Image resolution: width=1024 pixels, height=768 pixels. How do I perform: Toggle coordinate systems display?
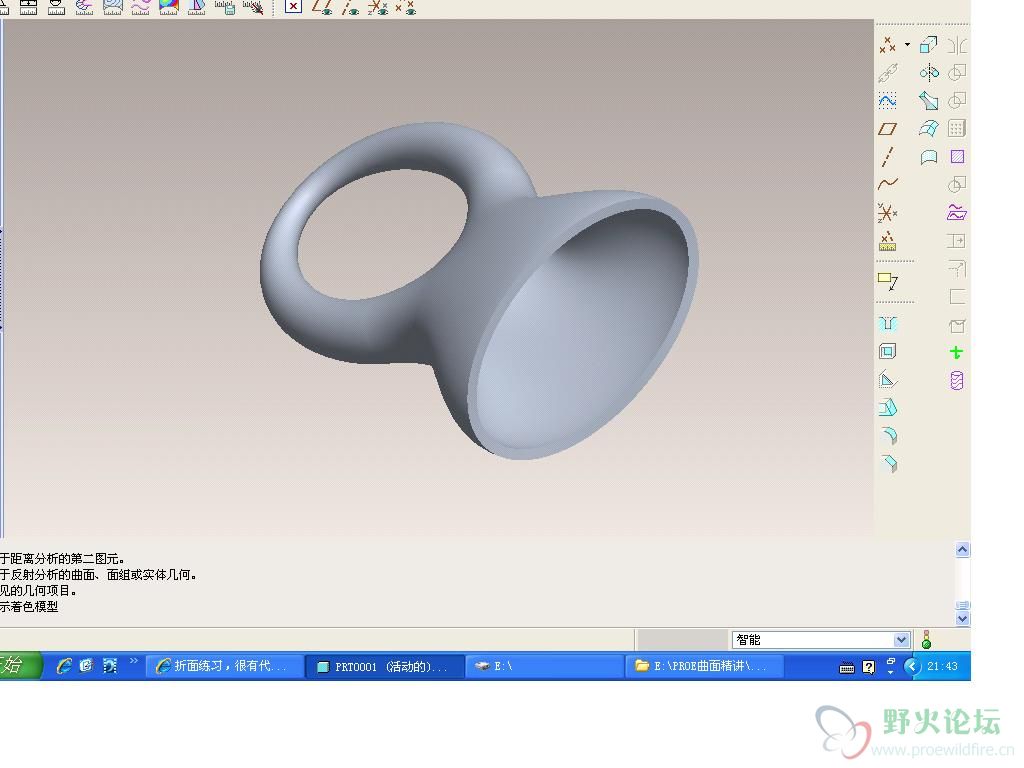pyautogui.click(x=377, y=7)
